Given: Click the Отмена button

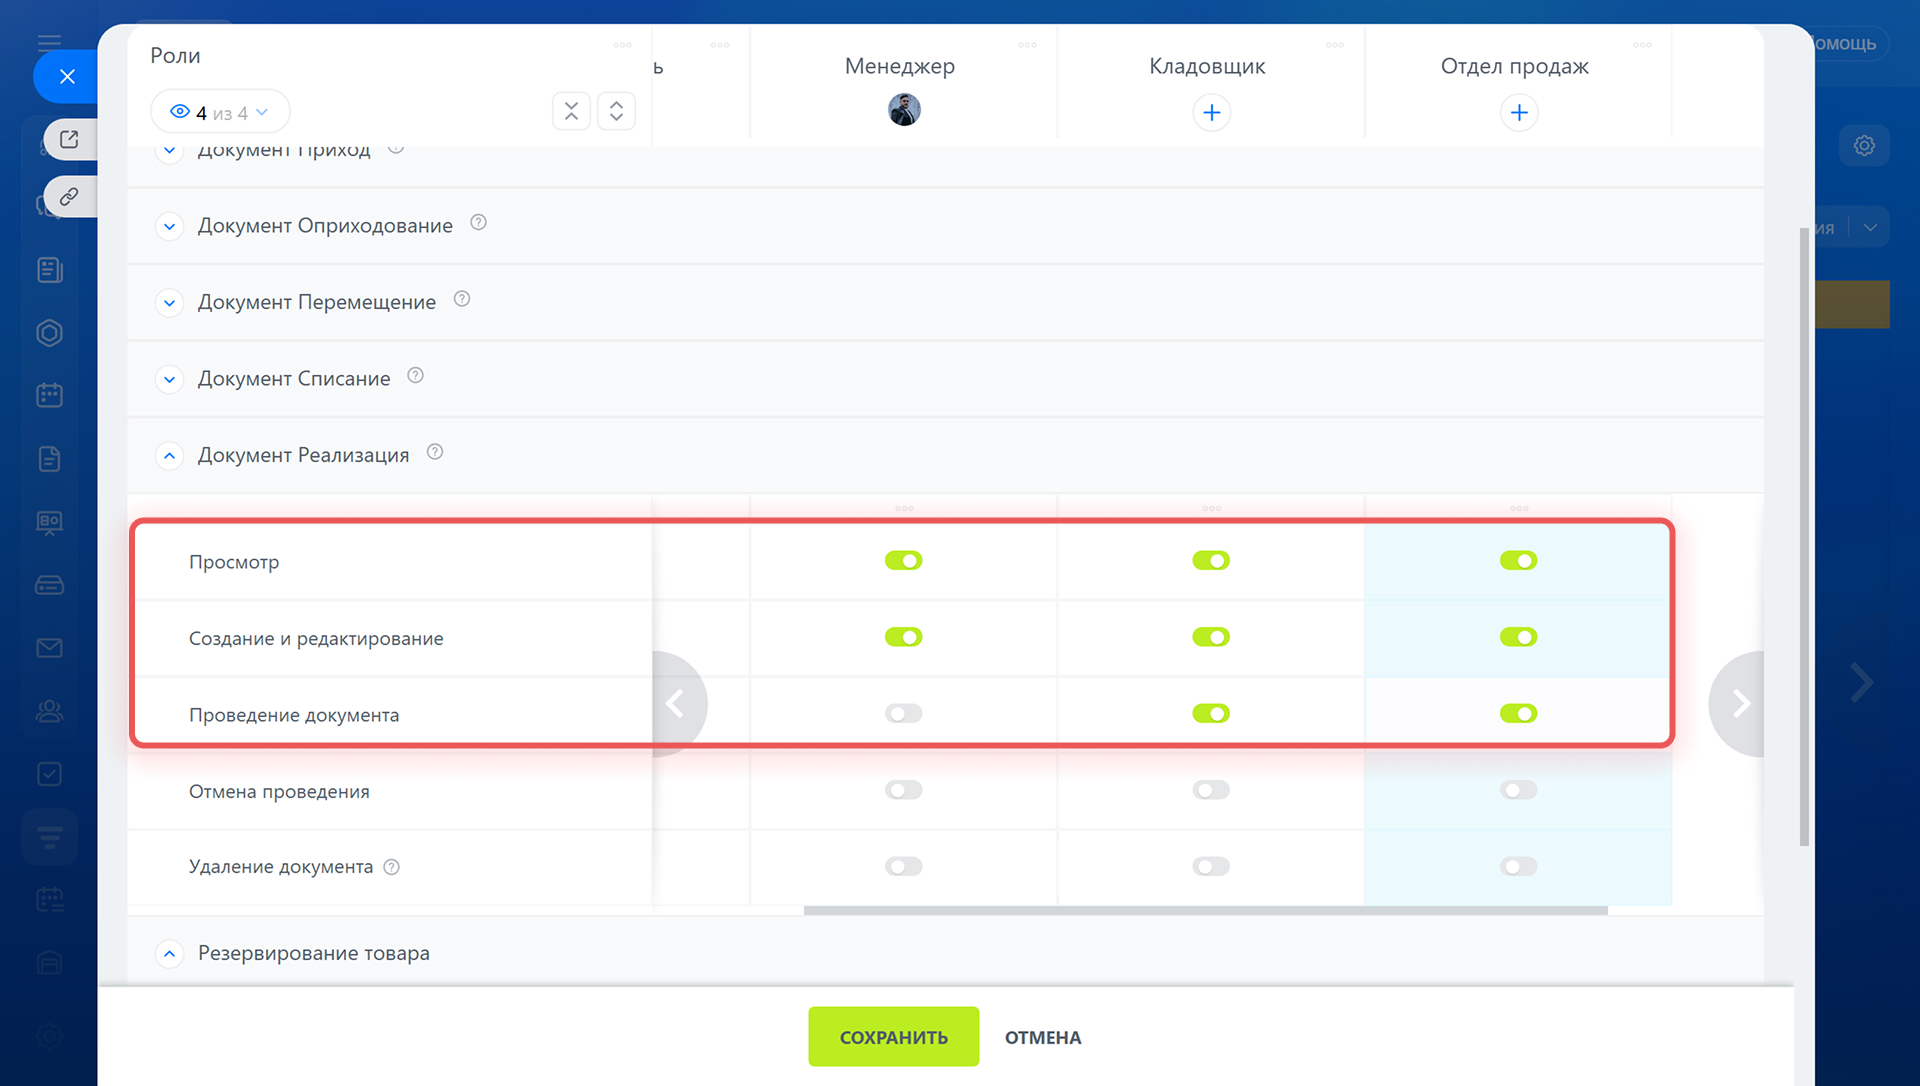Looking at the screenshot, I should [1042, 1037].
